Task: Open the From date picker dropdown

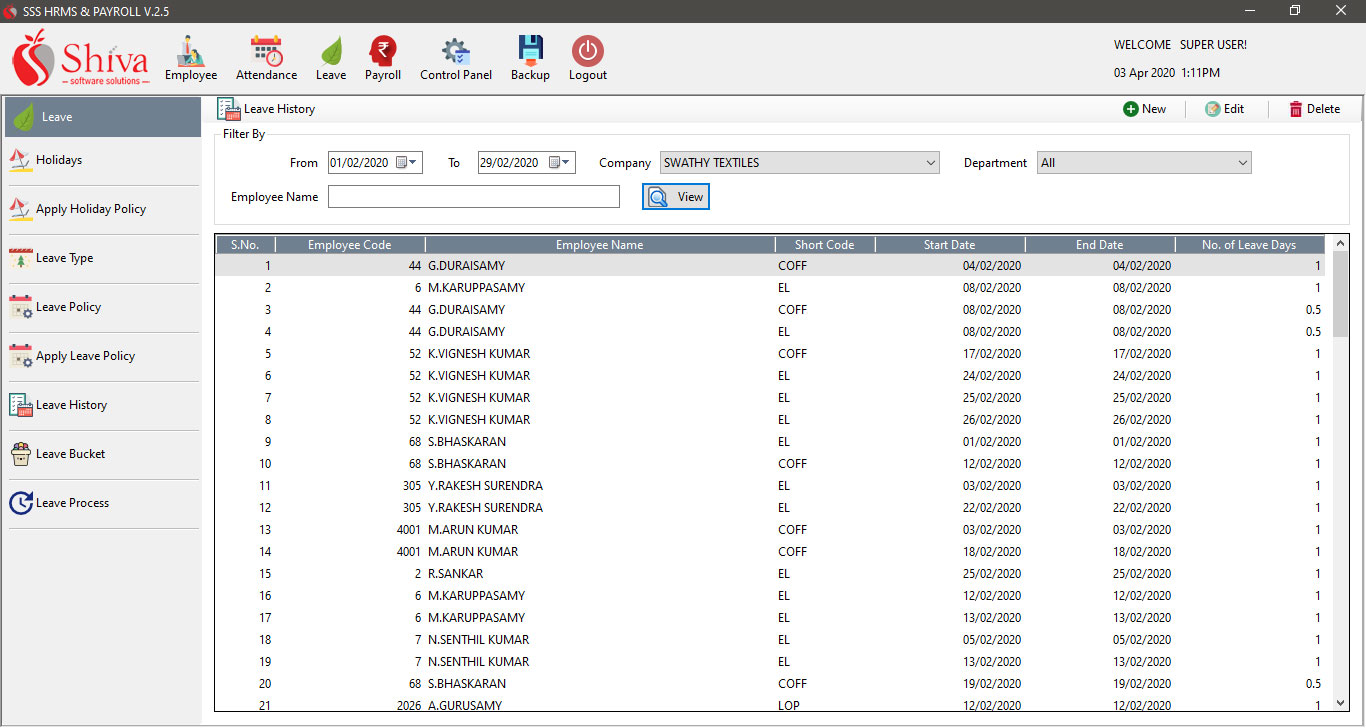Action: (x=414, y=163)
